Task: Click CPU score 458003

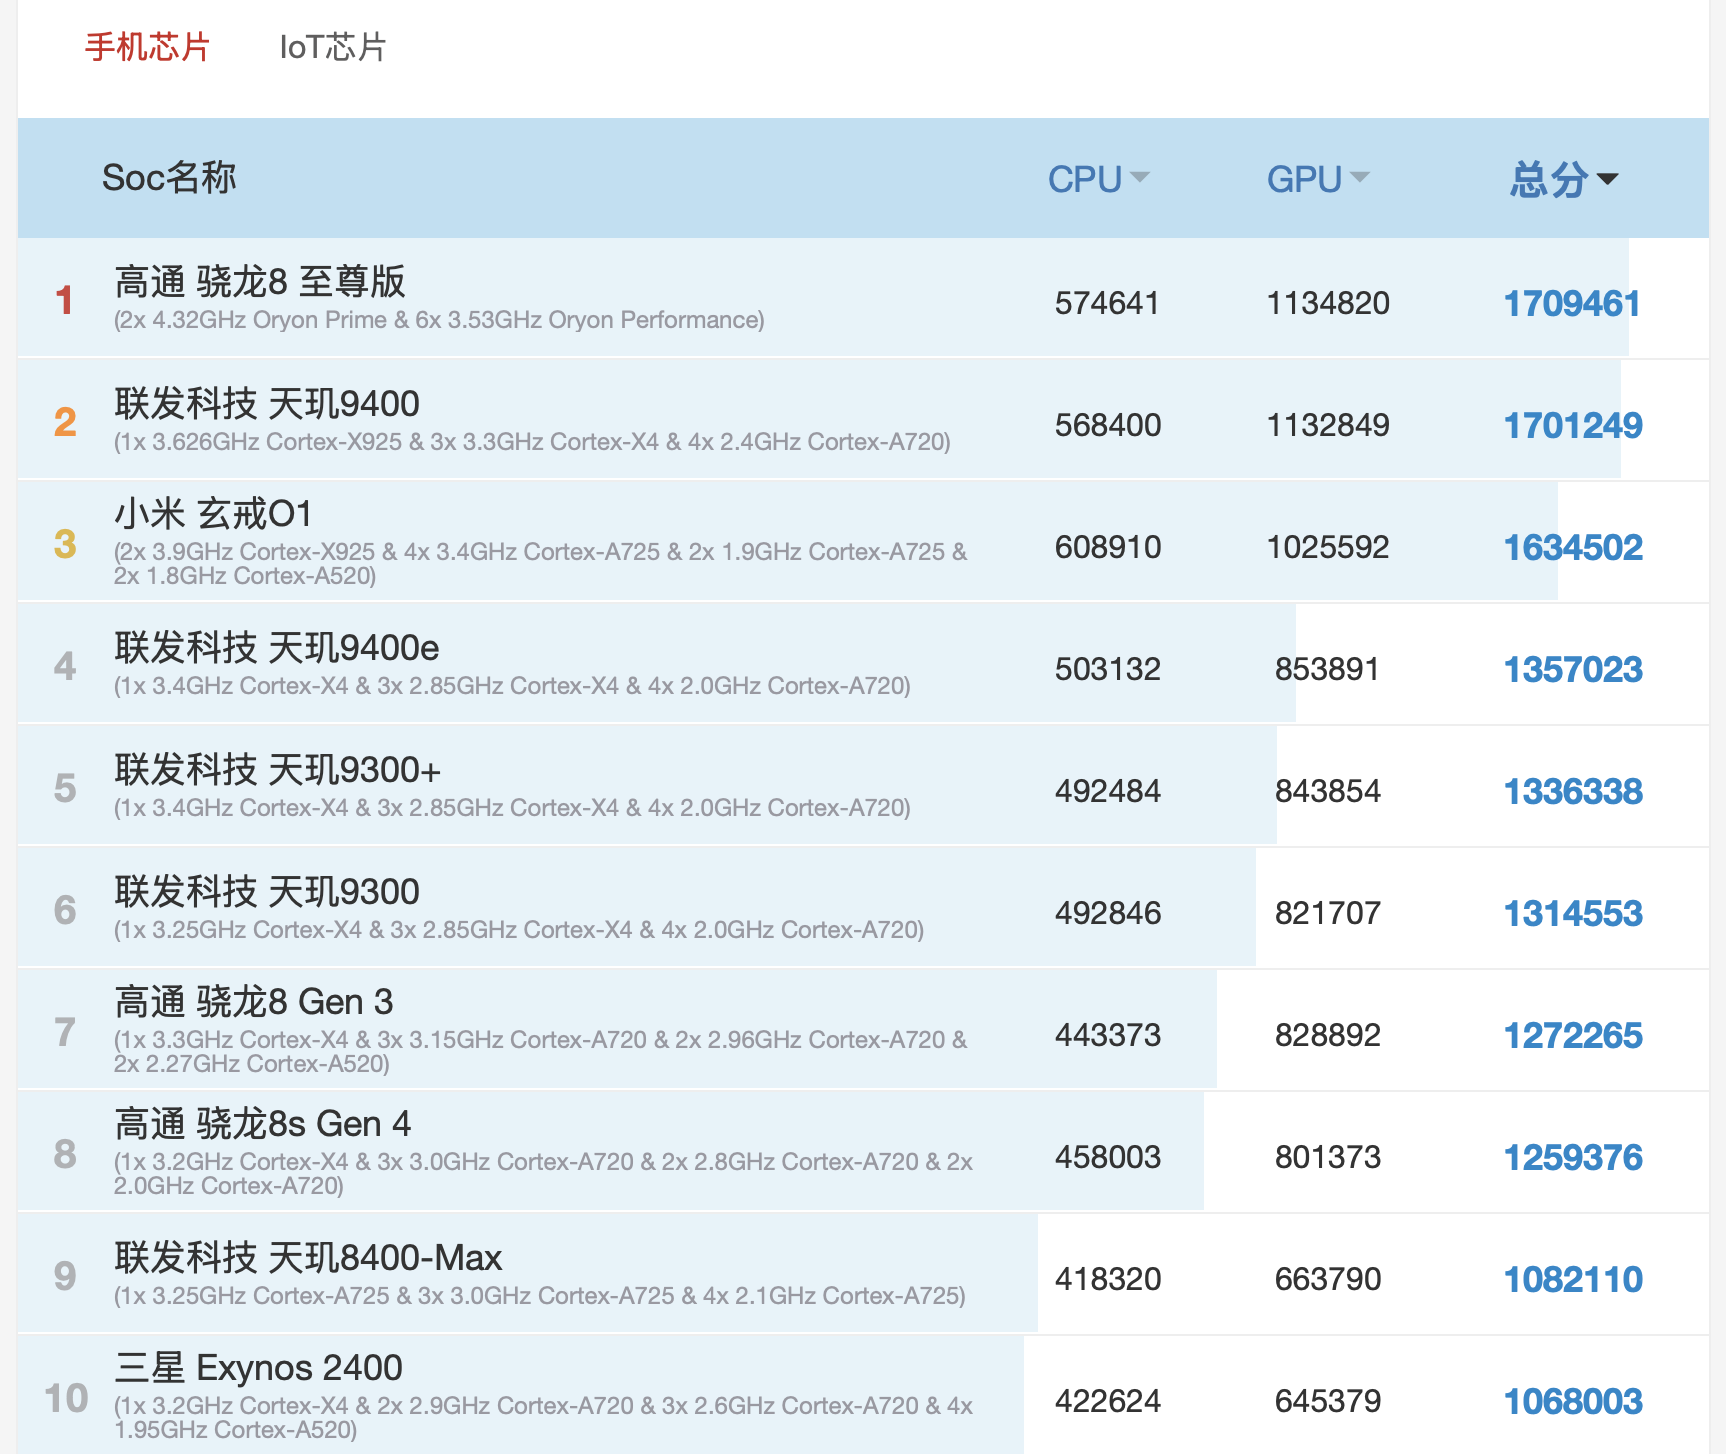Action: click(1108, 1157)
